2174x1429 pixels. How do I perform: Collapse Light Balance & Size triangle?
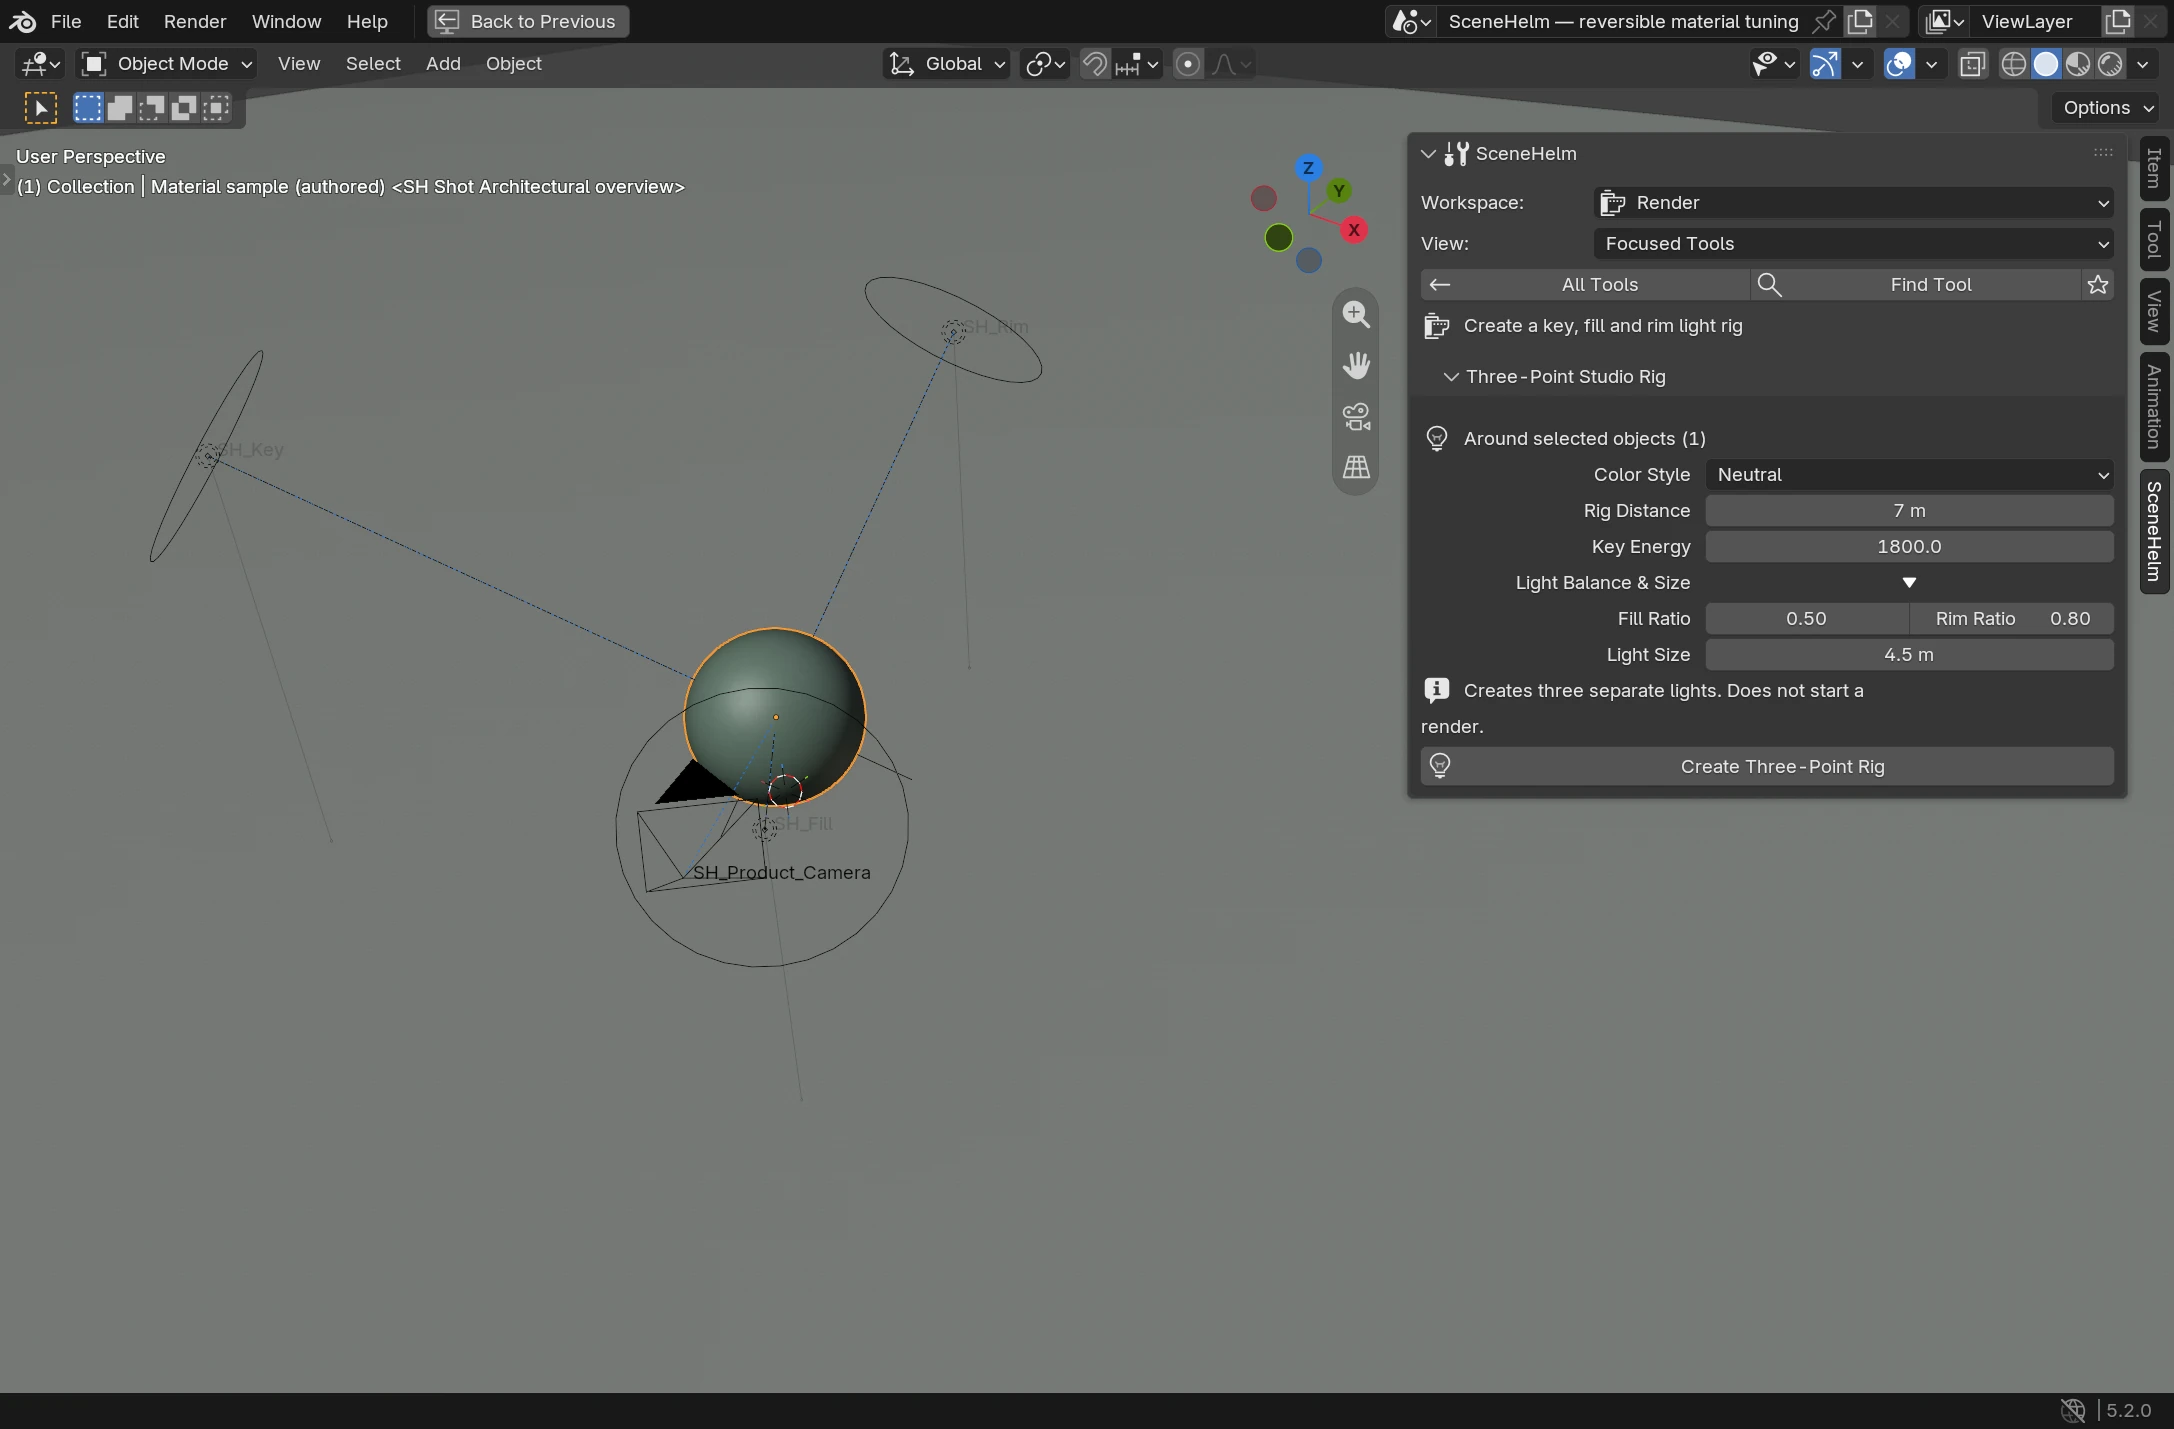pyautogui.click(x=1909, y=583)
